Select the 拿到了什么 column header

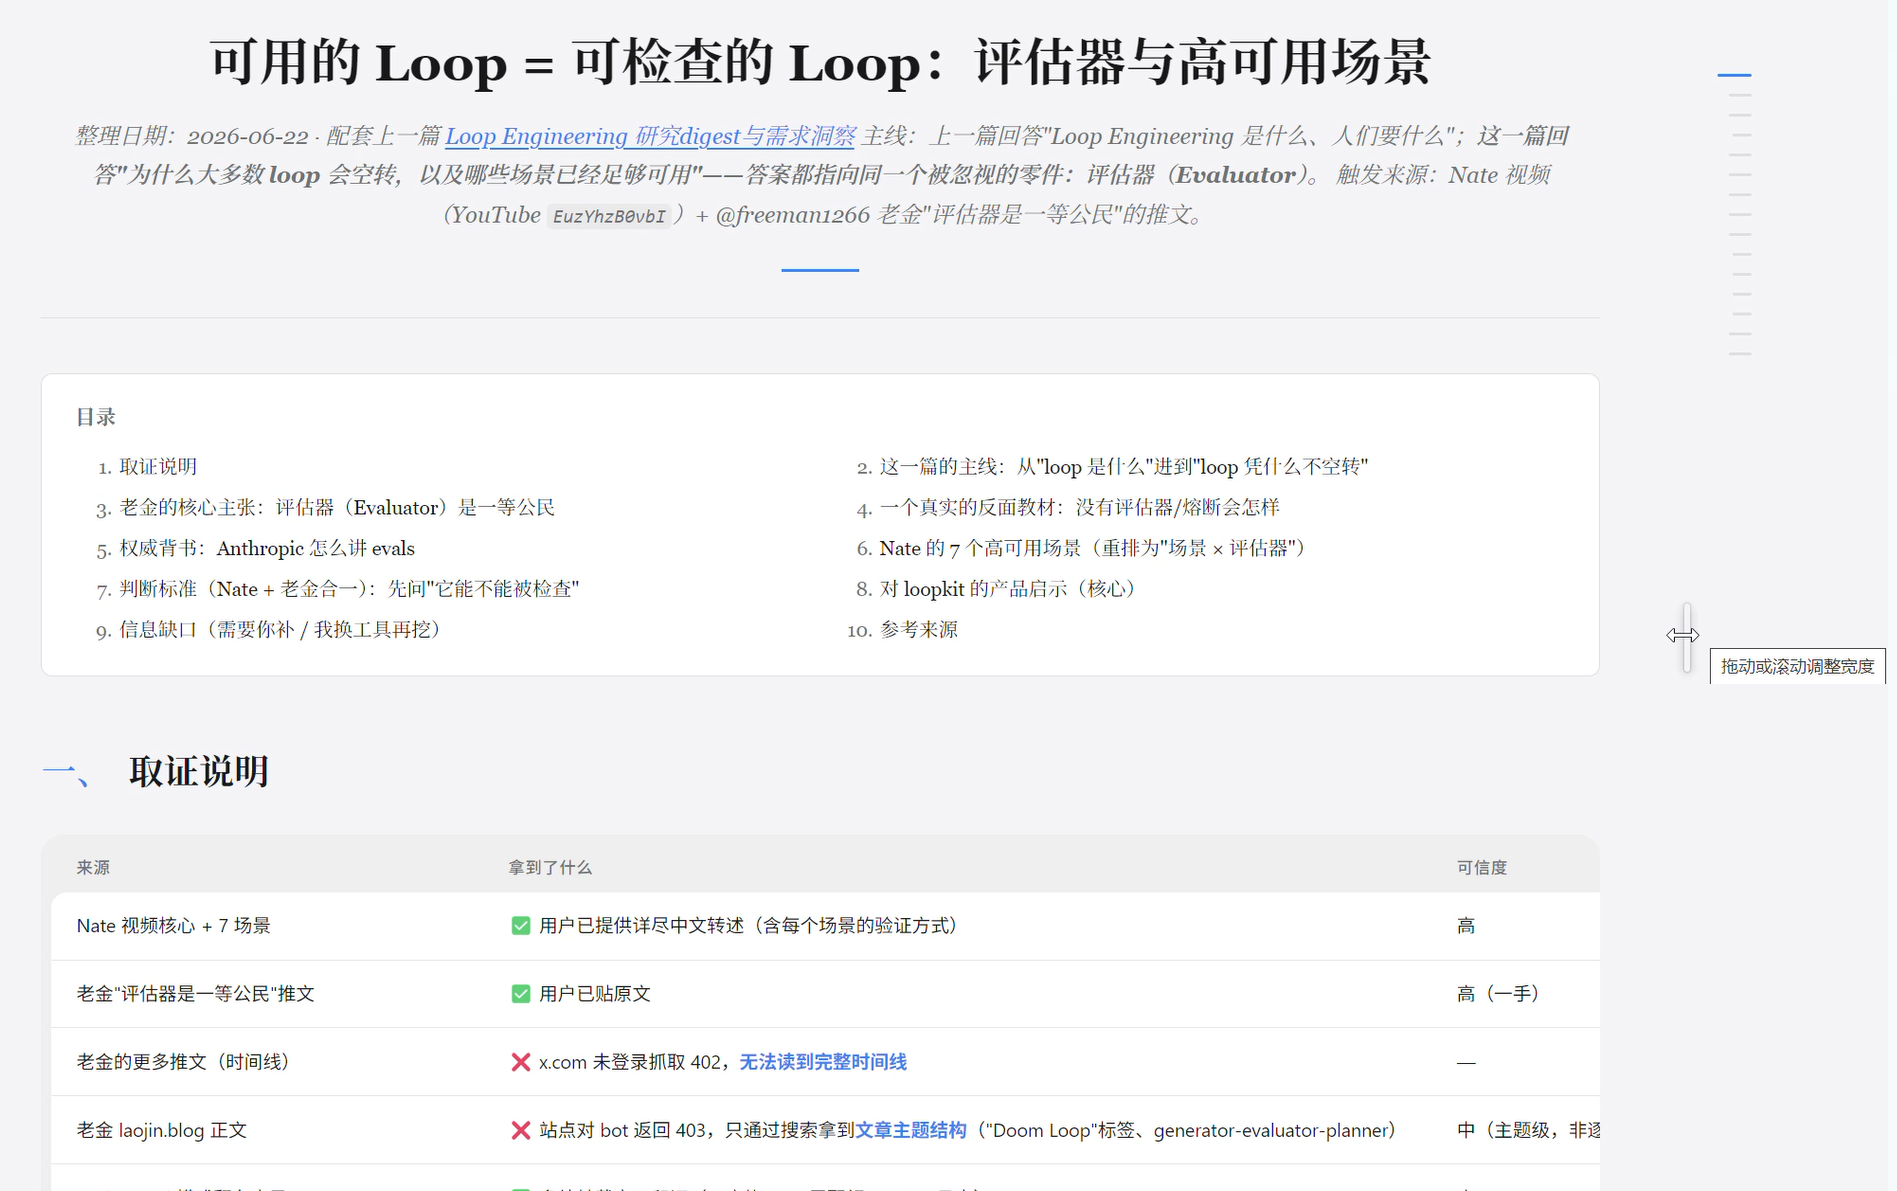(550, 868)
